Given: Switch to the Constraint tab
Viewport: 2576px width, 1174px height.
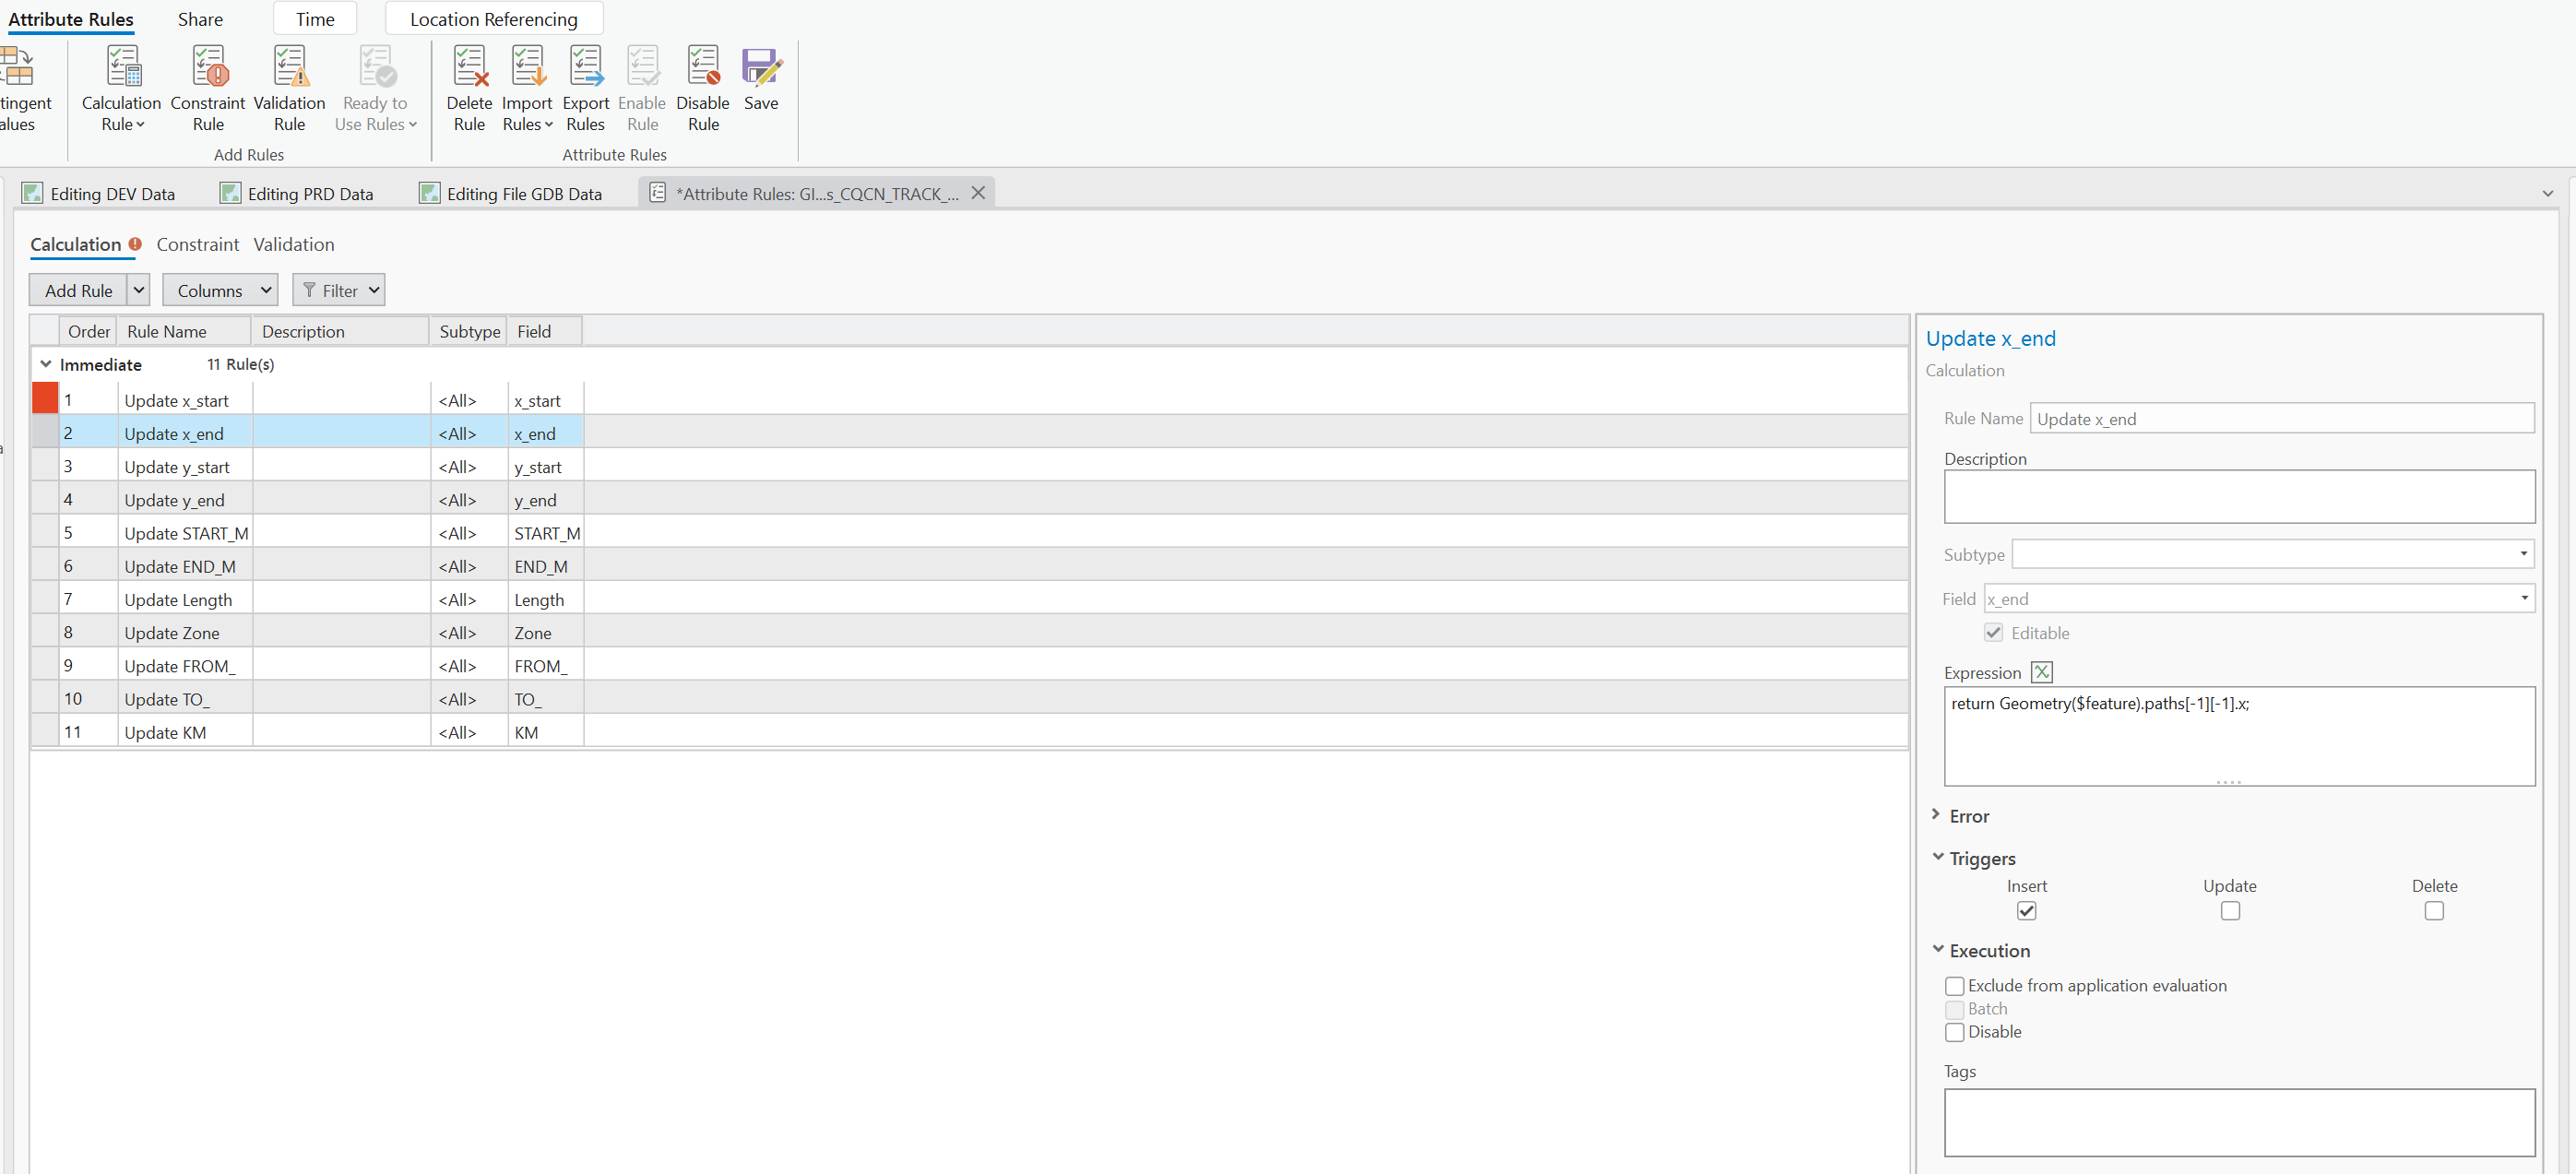Looking at the screenshot, I should [x=198, y=244].
